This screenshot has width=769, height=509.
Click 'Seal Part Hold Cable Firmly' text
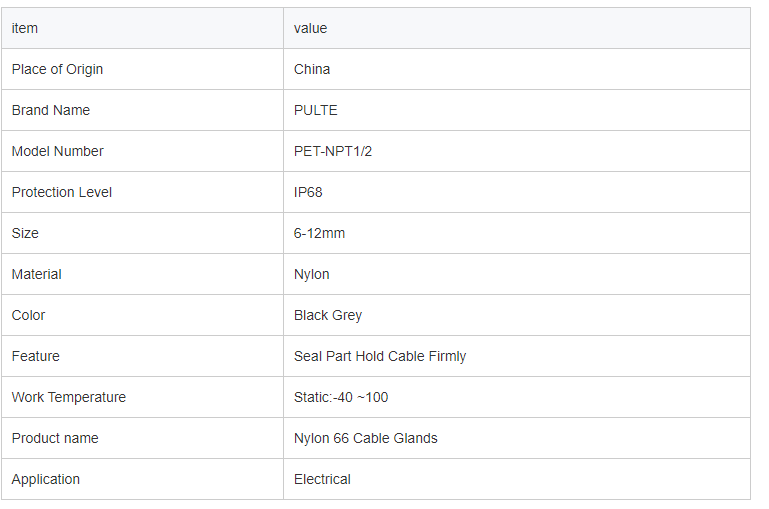[x=380, y=356]
